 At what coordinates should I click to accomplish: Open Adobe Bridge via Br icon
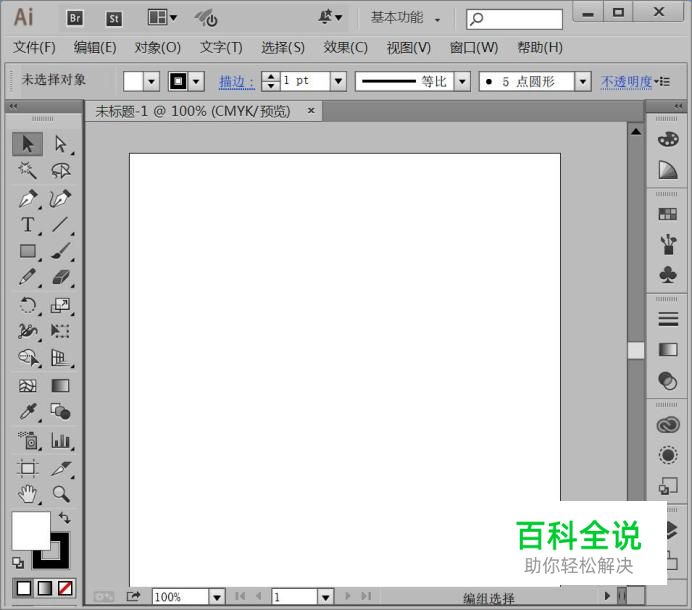point(75,19)
